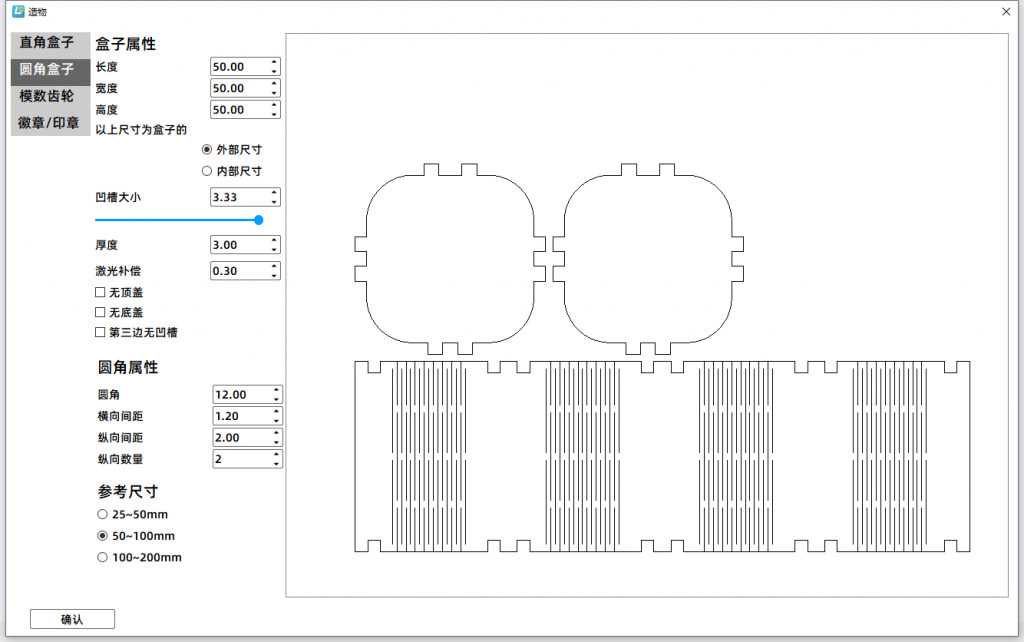Click the 厚度 input field
The height and width of the screenshot is (642, 1024).
(x=239, y=245)
